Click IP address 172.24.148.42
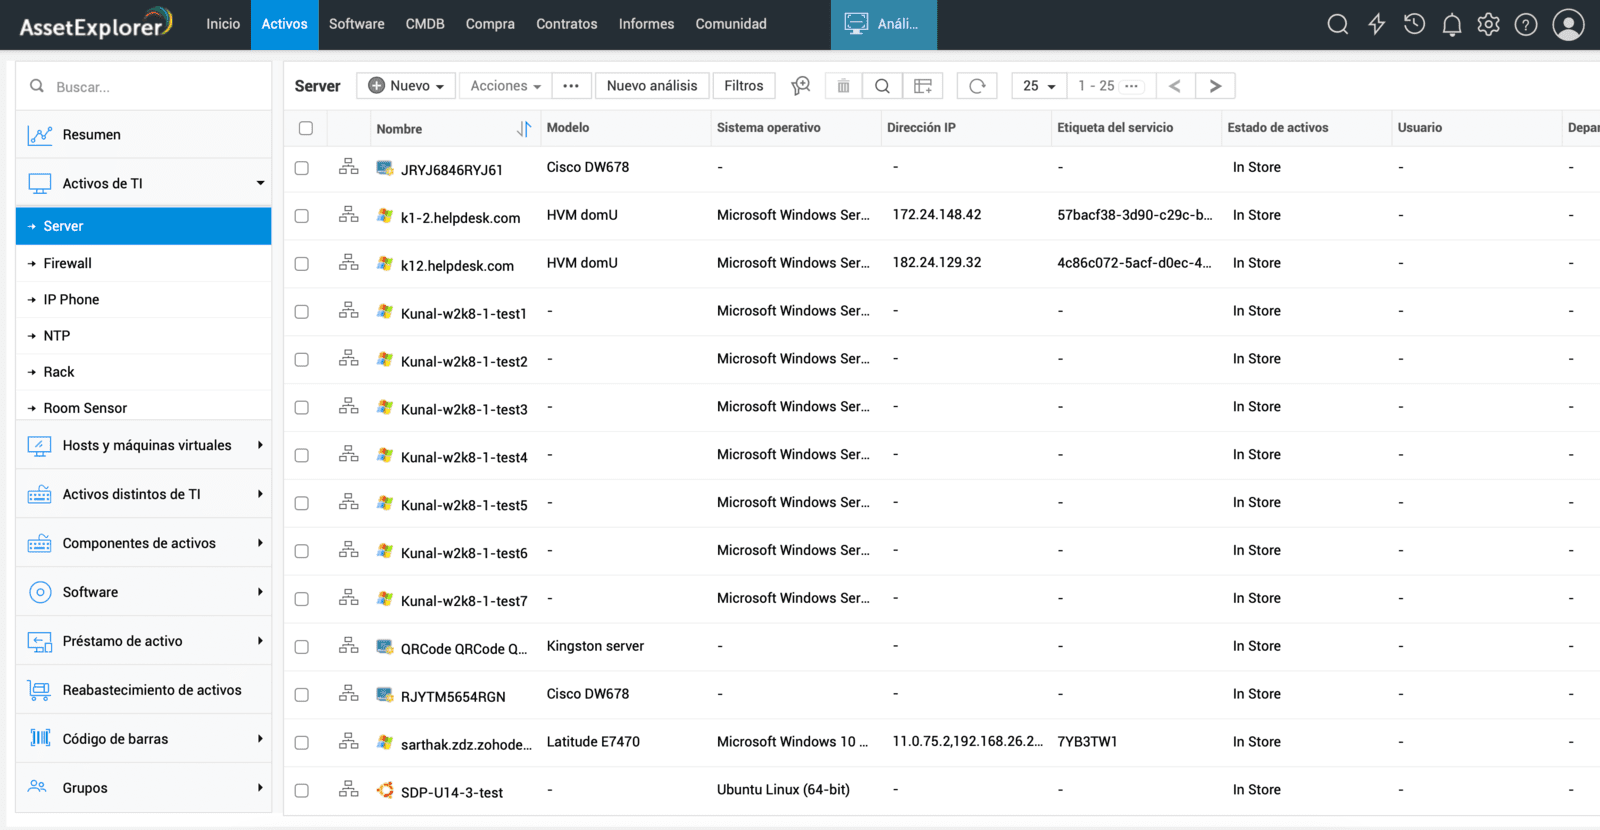Image resolution: width=1600 pixels, height=830 pixels. [937, 215]
